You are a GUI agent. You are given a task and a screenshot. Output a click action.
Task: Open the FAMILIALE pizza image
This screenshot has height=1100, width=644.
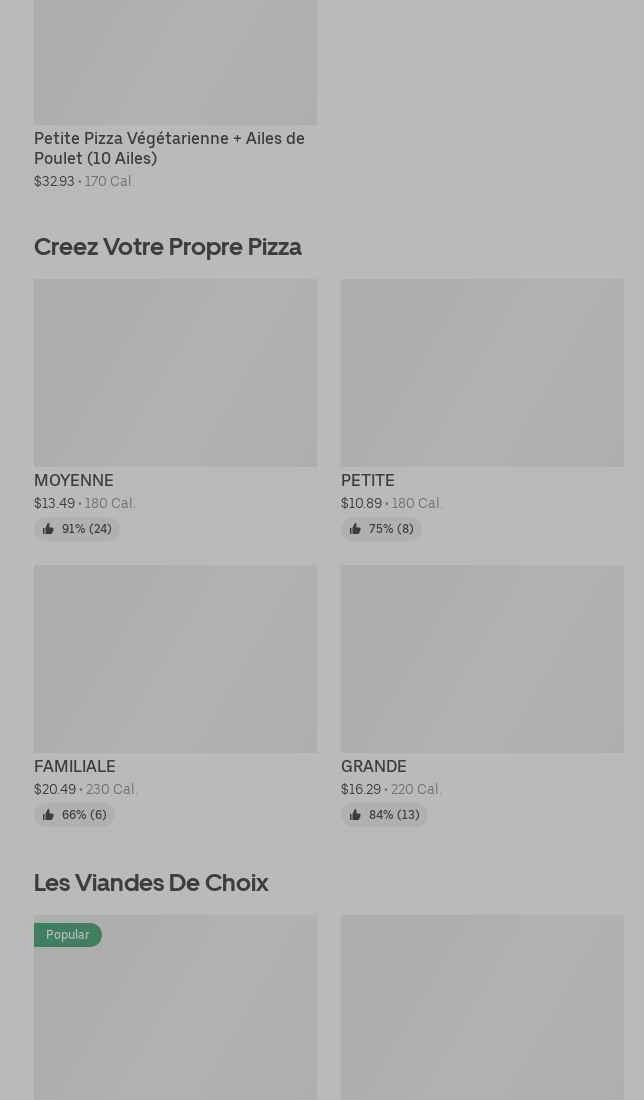tap(175, 659)
